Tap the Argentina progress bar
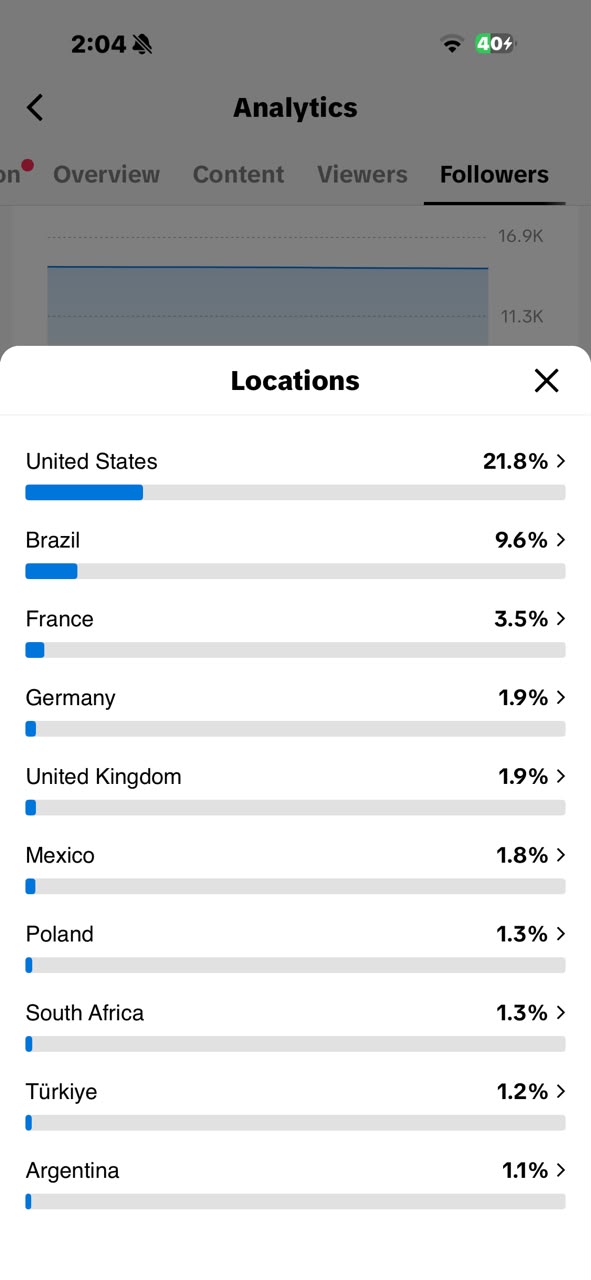The width and height of the screenshot is (591, 1280). coord(295,1202)
